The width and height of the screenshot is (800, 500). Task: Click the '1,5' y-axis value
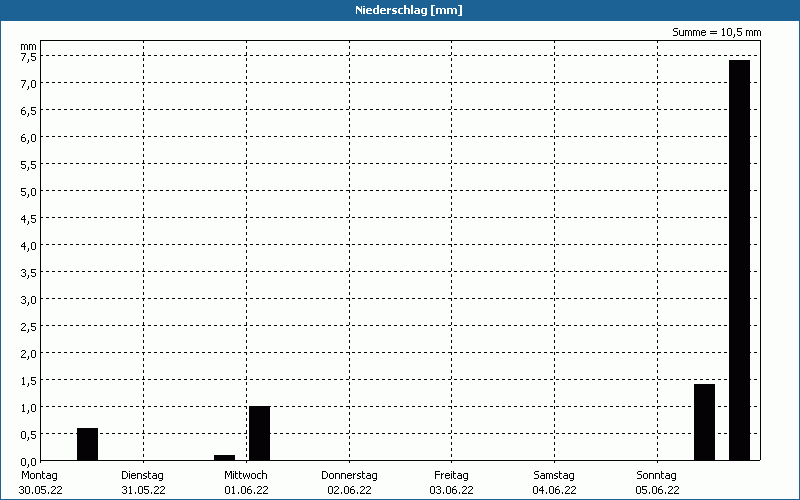coord(29,381)
